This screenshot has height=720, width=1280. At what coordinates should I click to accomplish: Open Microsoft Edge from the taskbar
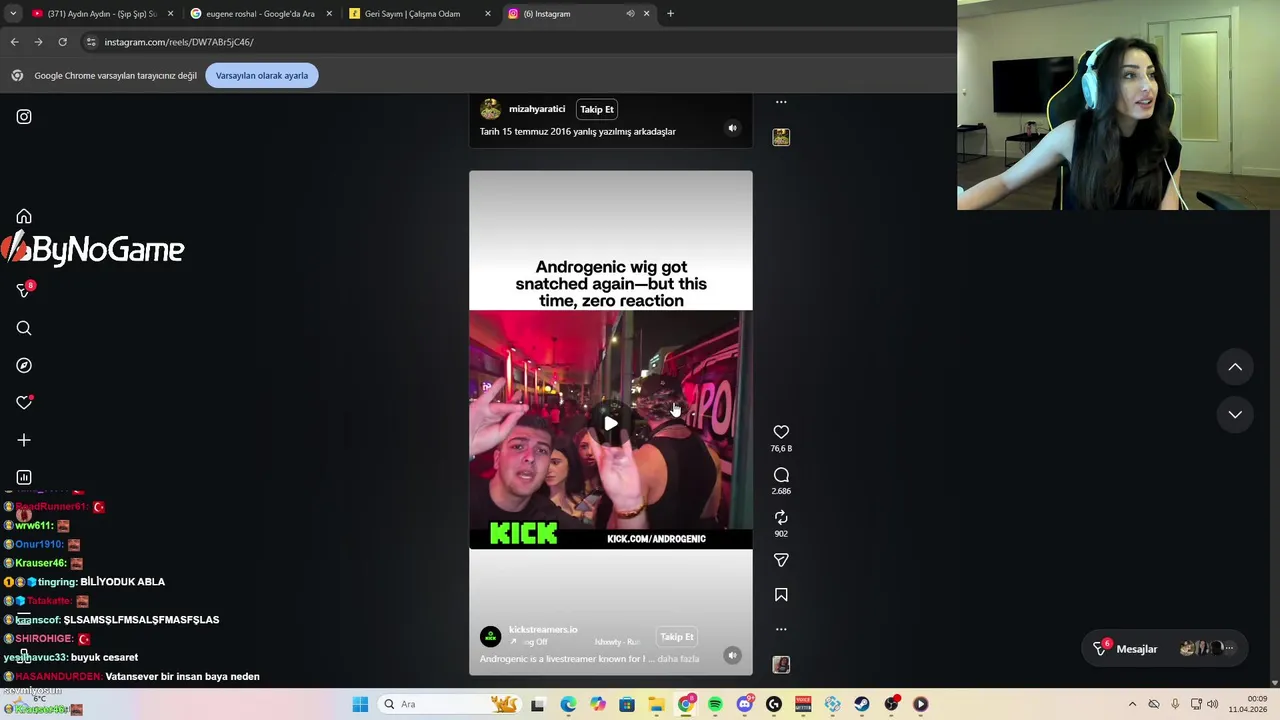pos(568,704)
